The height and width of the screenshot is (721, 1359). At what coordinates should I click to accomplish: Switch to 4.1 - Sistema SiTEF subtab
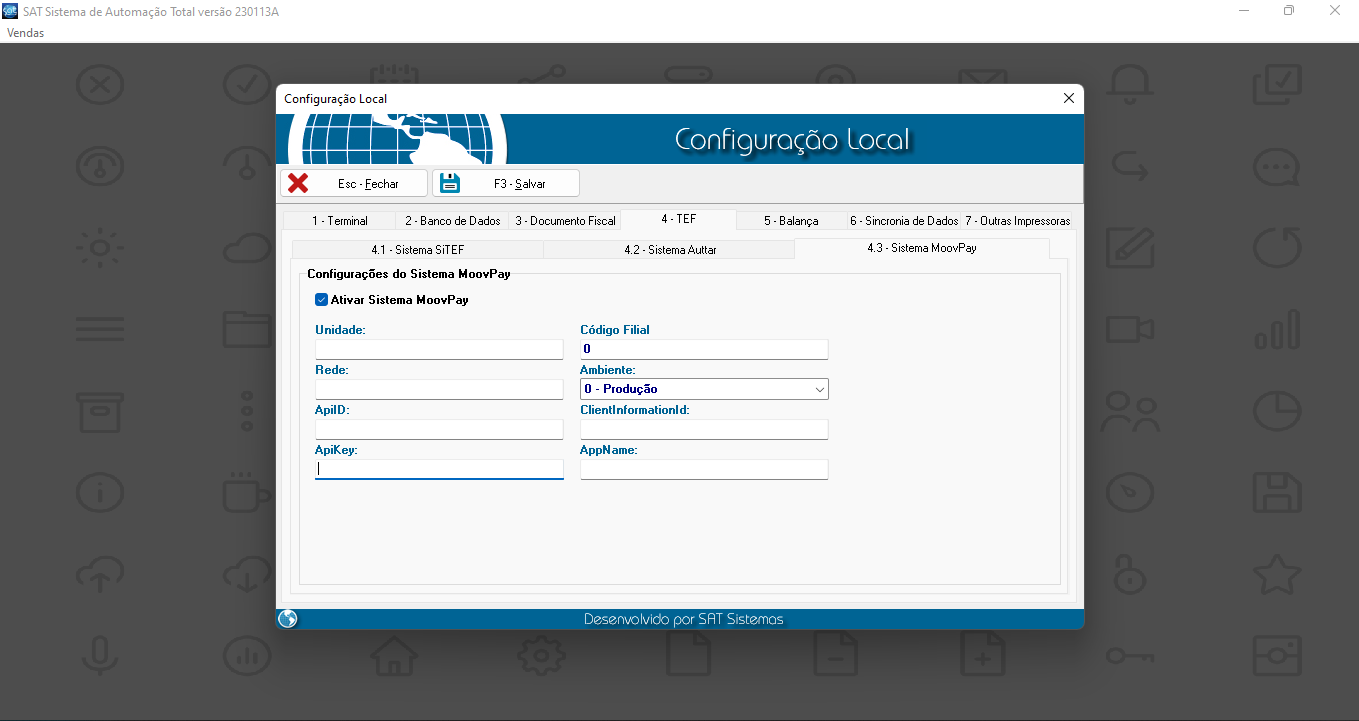coord(417,250)
